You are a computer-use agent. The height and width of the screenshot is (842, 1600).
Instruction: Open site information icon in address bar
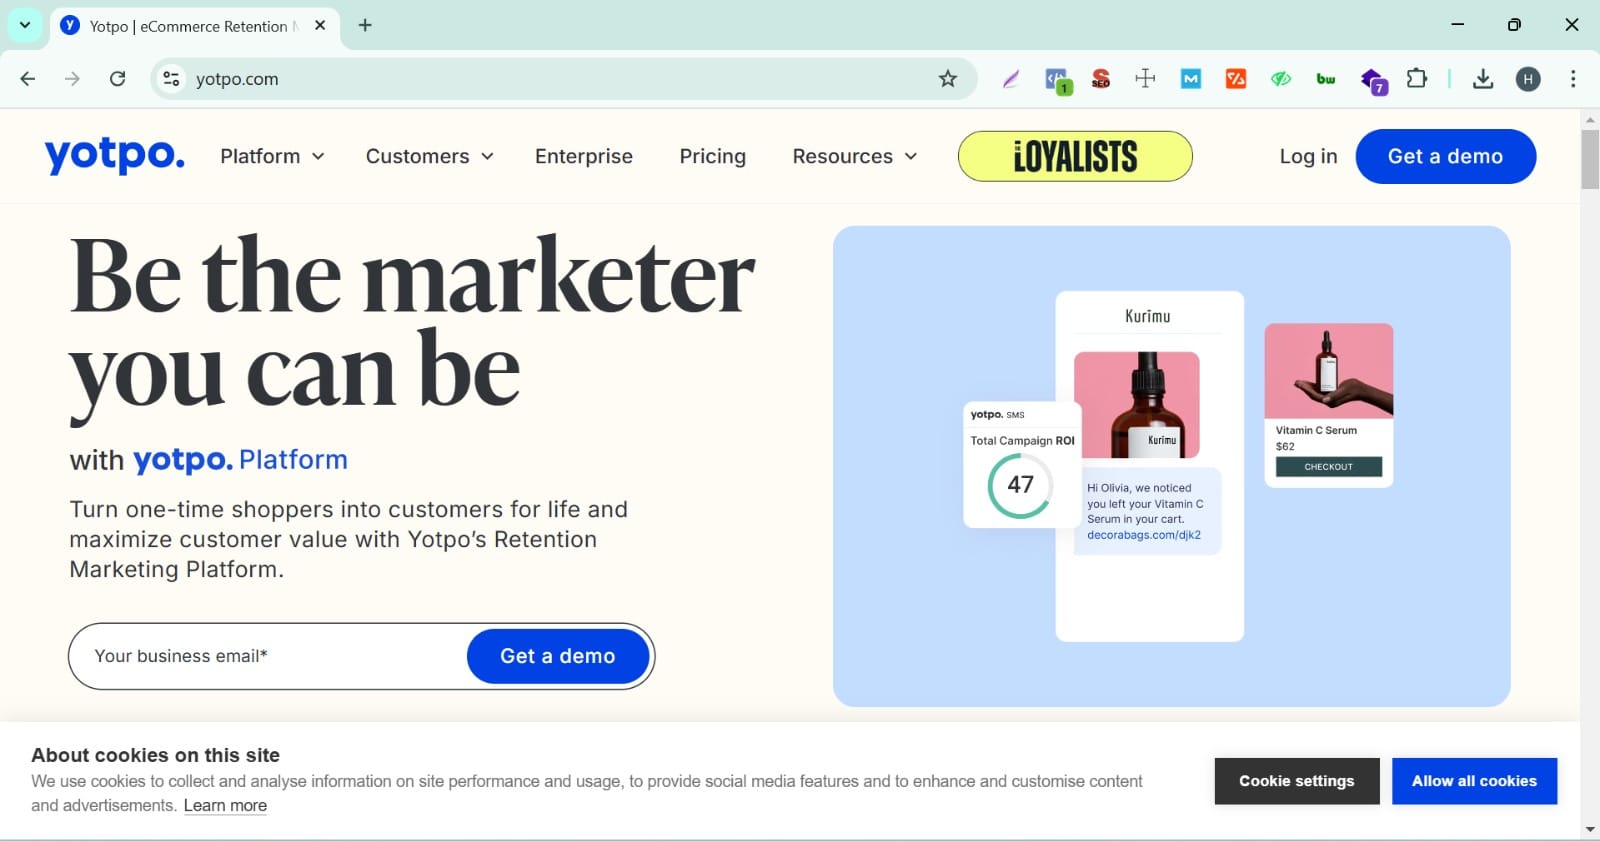(171, 79)
